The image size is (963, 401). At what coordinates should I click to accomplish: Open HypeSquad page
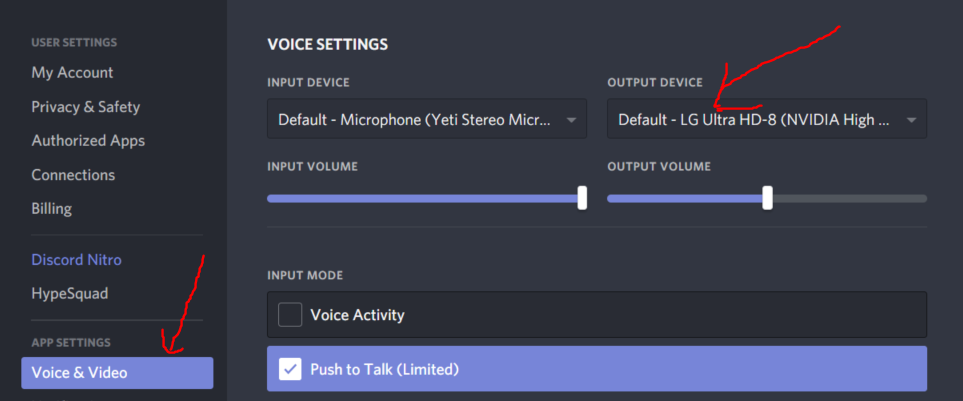coord(70,294)
